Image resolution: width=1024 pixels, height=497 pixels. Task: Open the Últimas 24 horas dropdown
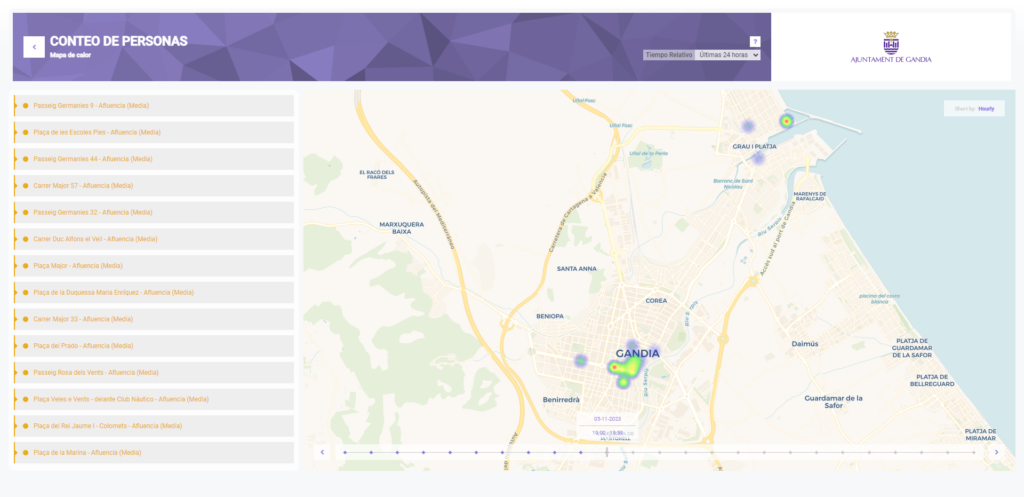(728, 55)
